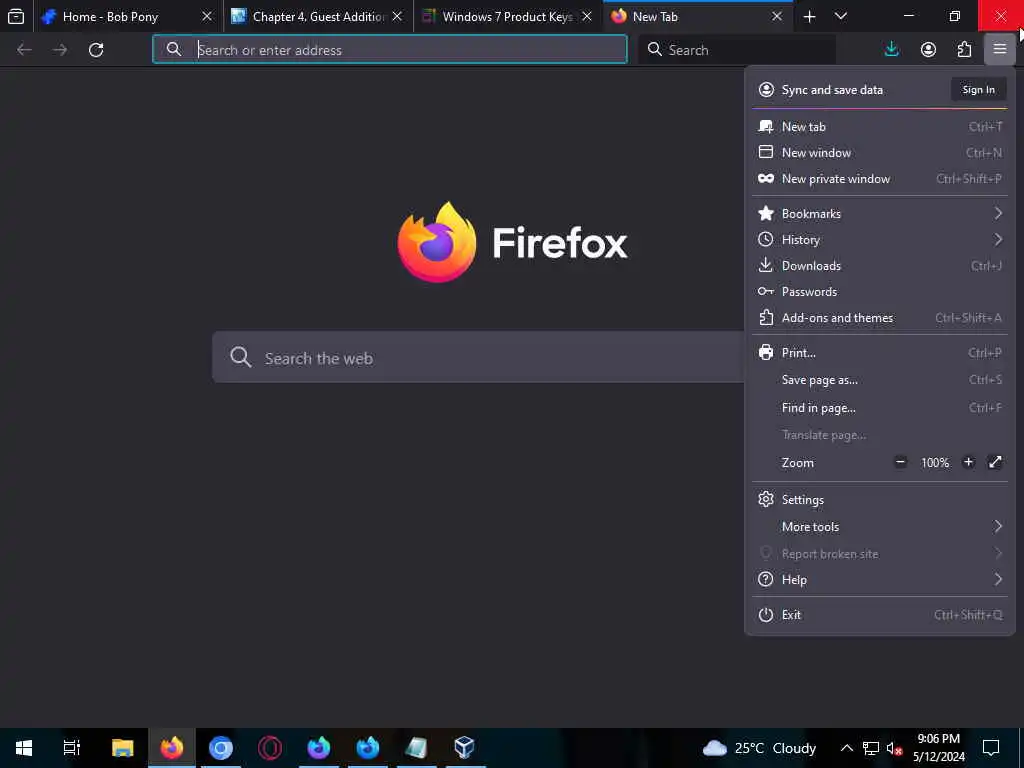This screenshot has height=768, width=1024.
Task: Click the Firefox taskbar icon
Action: click(x=172, y=748)
